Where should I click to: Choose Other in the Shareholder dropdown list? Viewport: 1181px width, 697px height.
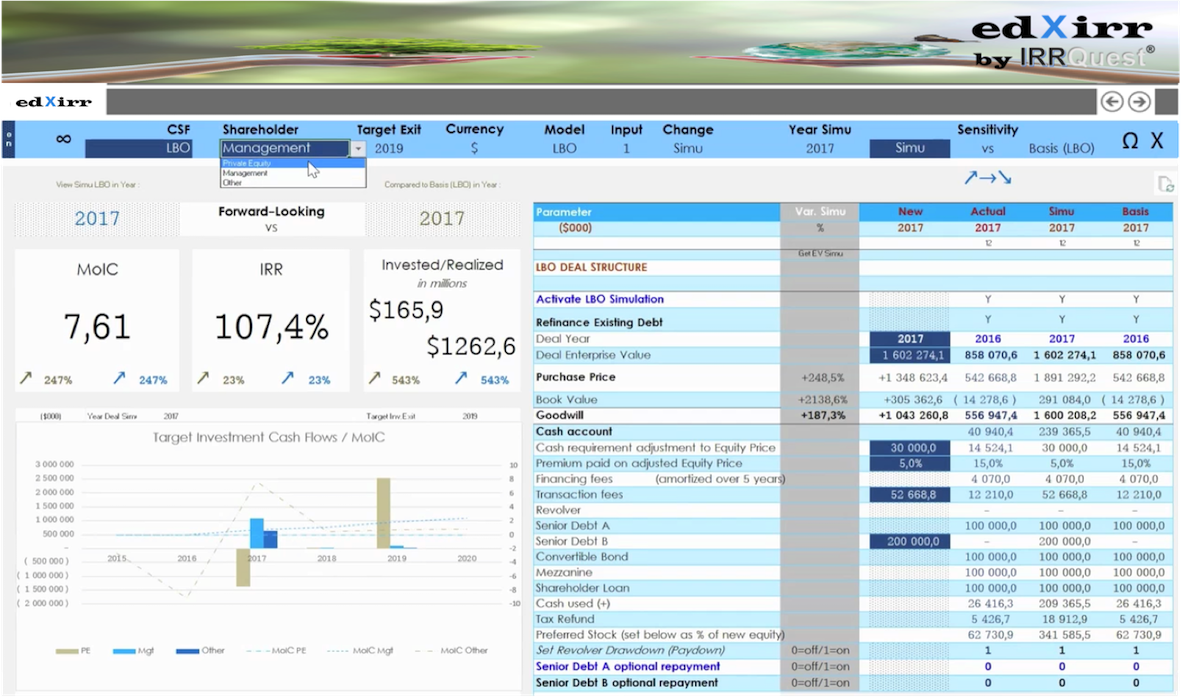(x=232, y=183)
